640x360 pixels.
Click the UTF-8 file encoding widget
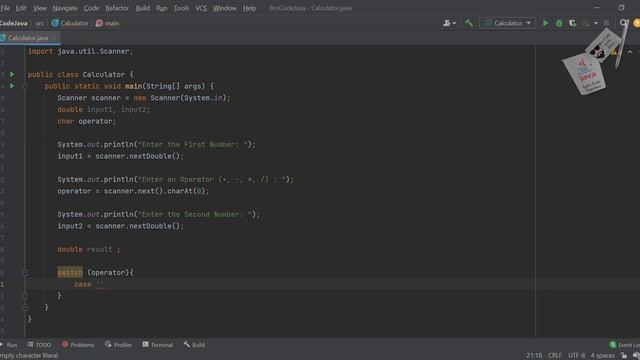576,356
